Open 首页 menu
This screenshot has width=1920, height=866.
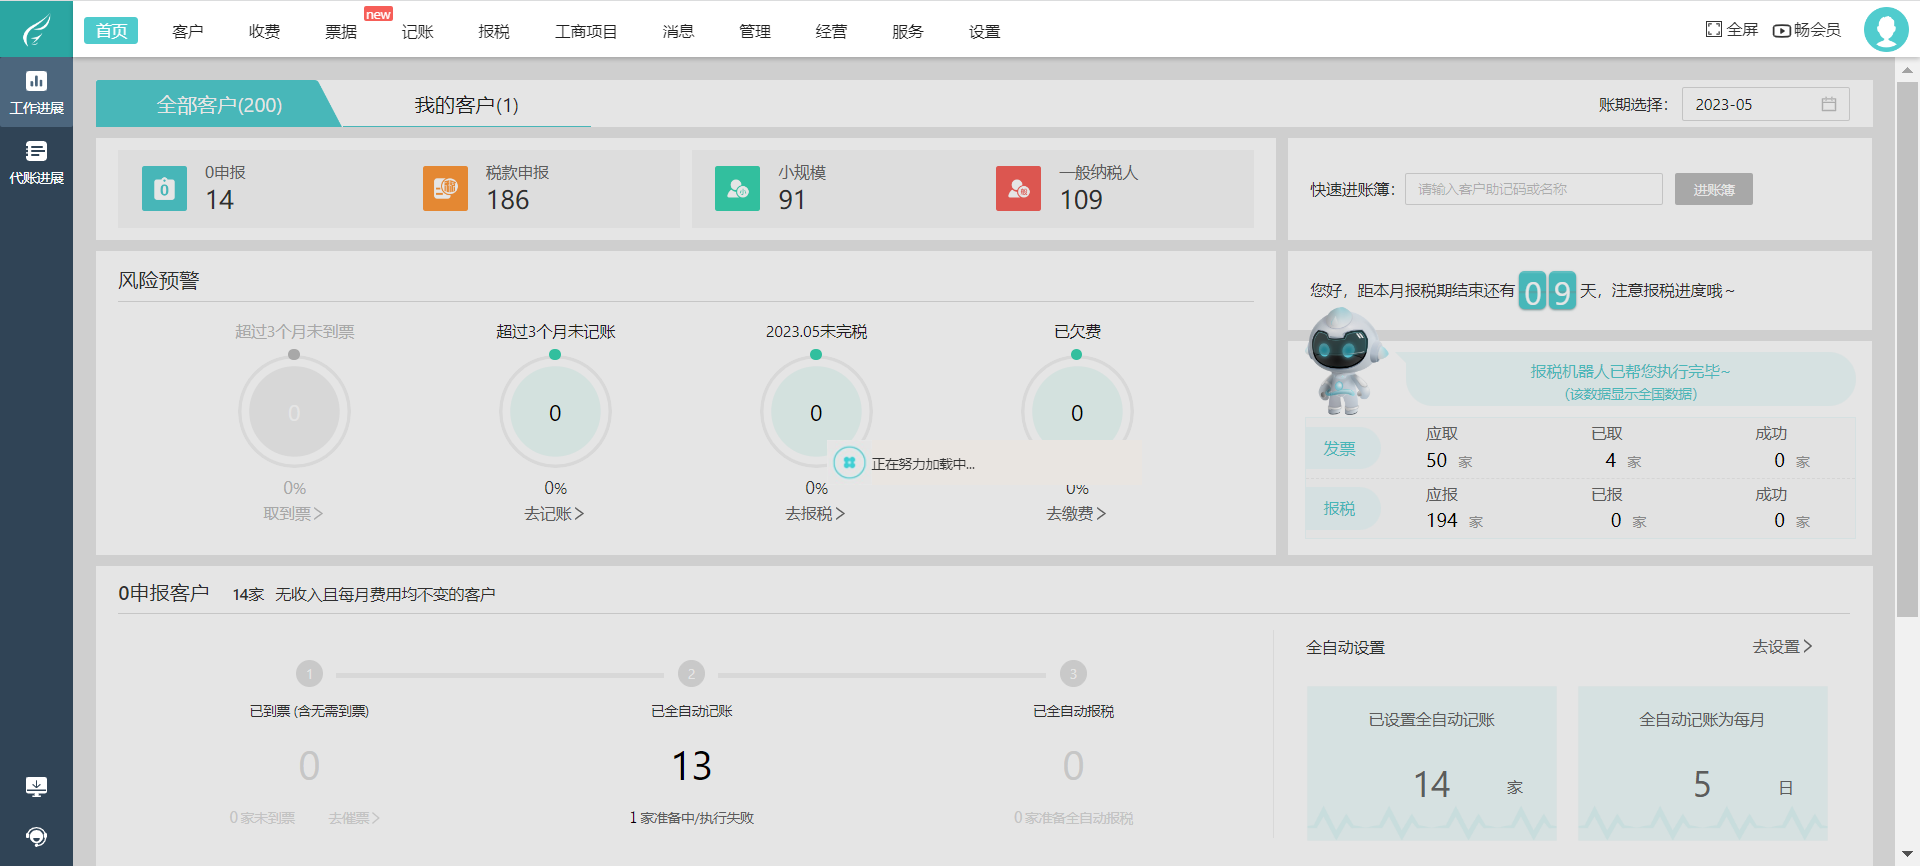click(x=111, y=31)
